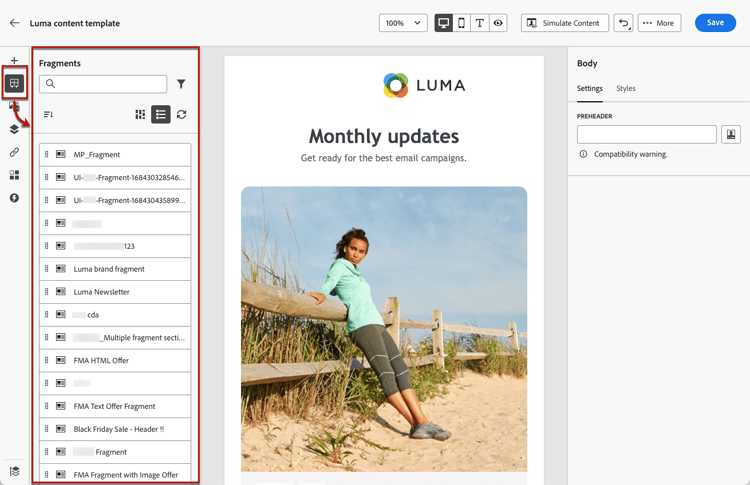Screen dimensions: 750x485
Task: Select UI Fragment ending 168430435899
Action: coord(115,200)
